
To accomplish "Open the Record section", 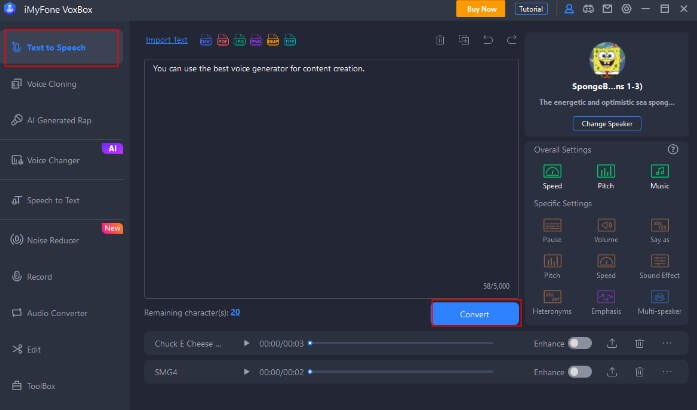I will (x=32, y=277).
